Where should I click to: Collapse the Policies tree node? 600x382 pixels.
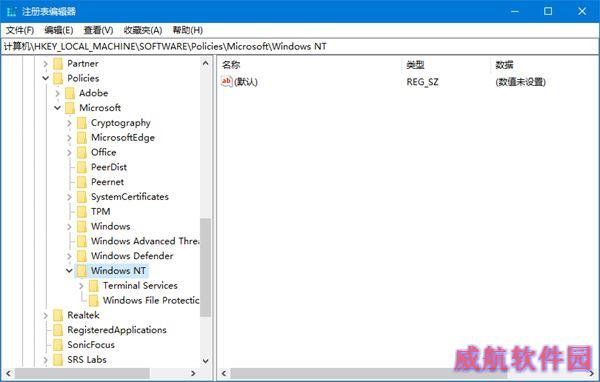(x=46, y=78)
